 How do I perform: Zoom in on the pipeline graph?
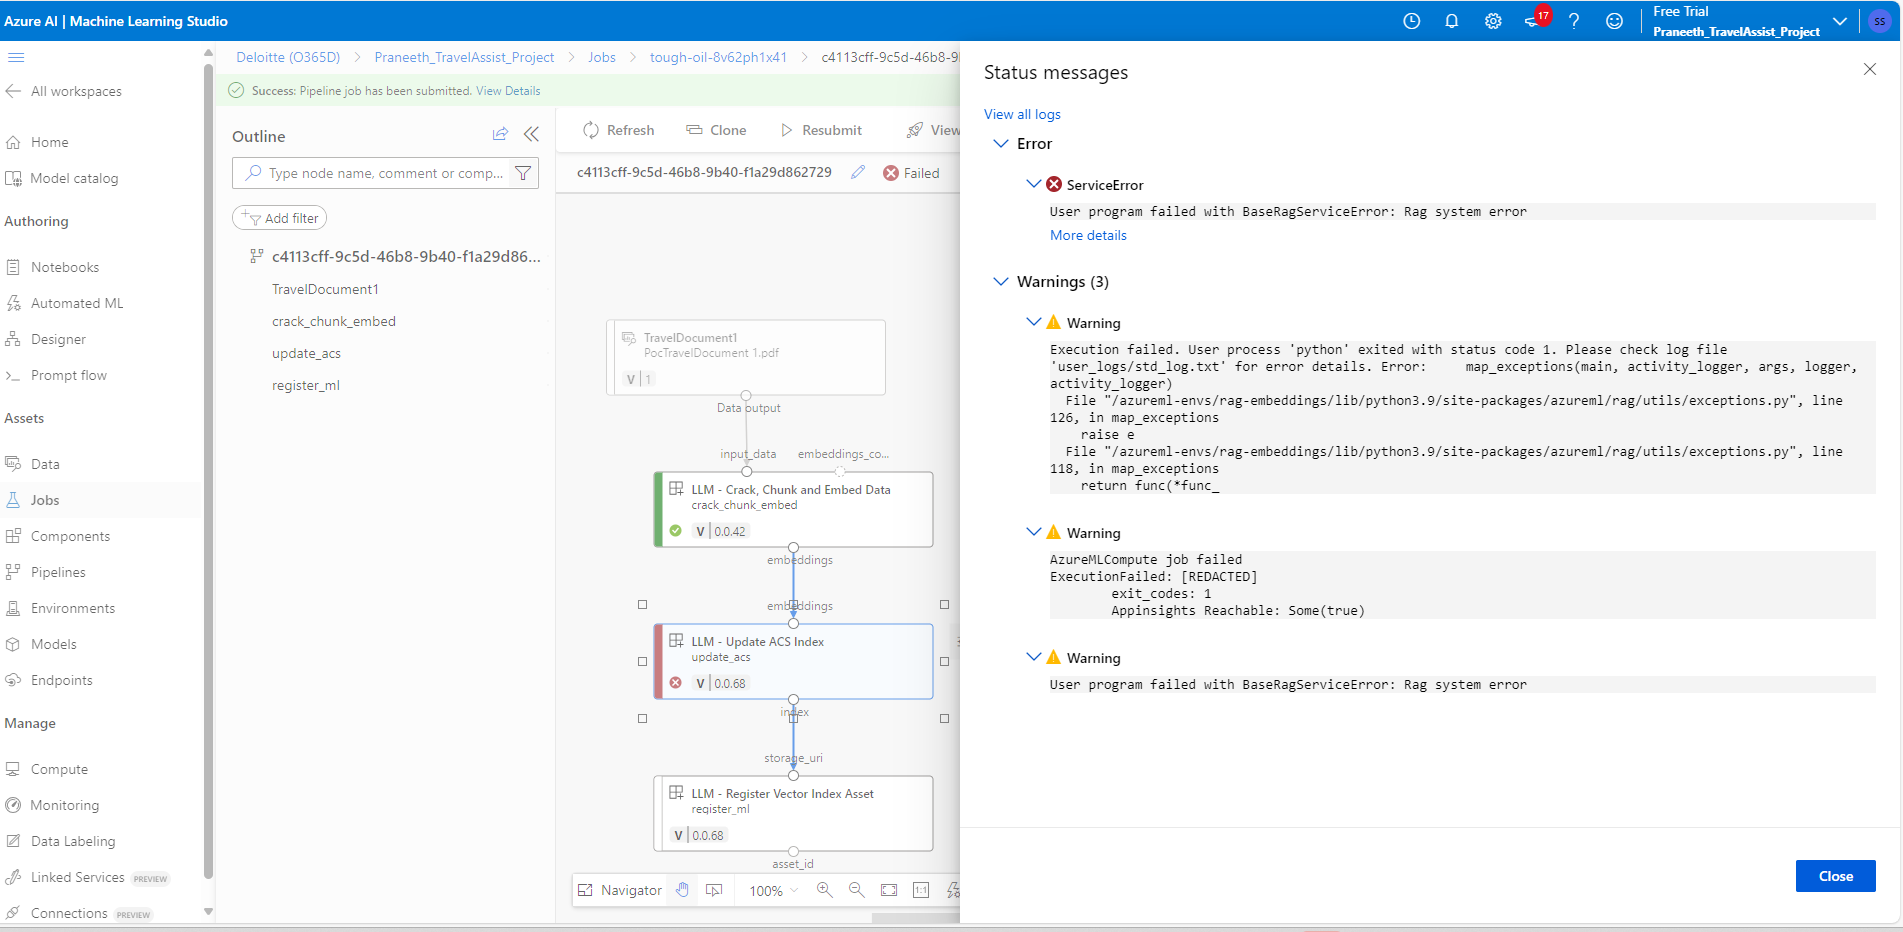coord(825,890)
